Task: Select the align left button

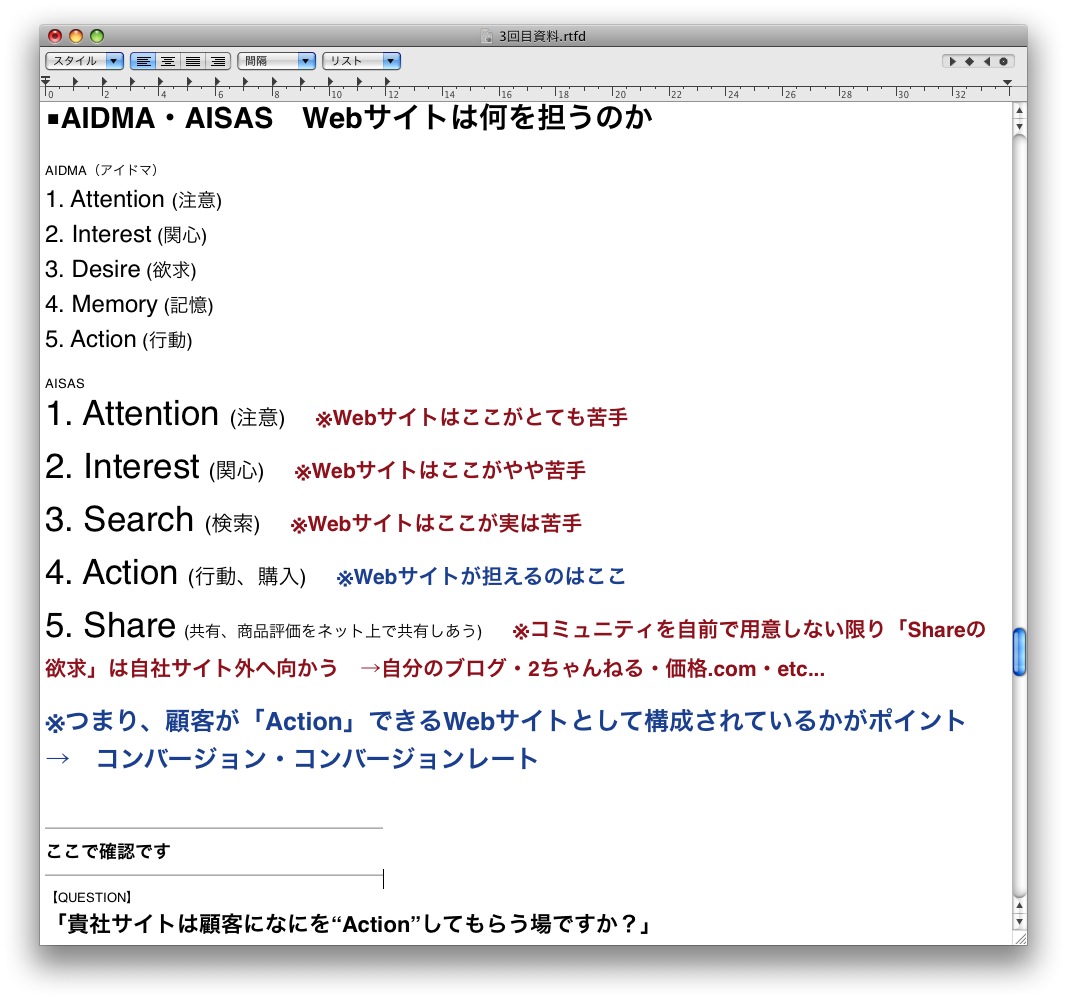Action: 144,61
